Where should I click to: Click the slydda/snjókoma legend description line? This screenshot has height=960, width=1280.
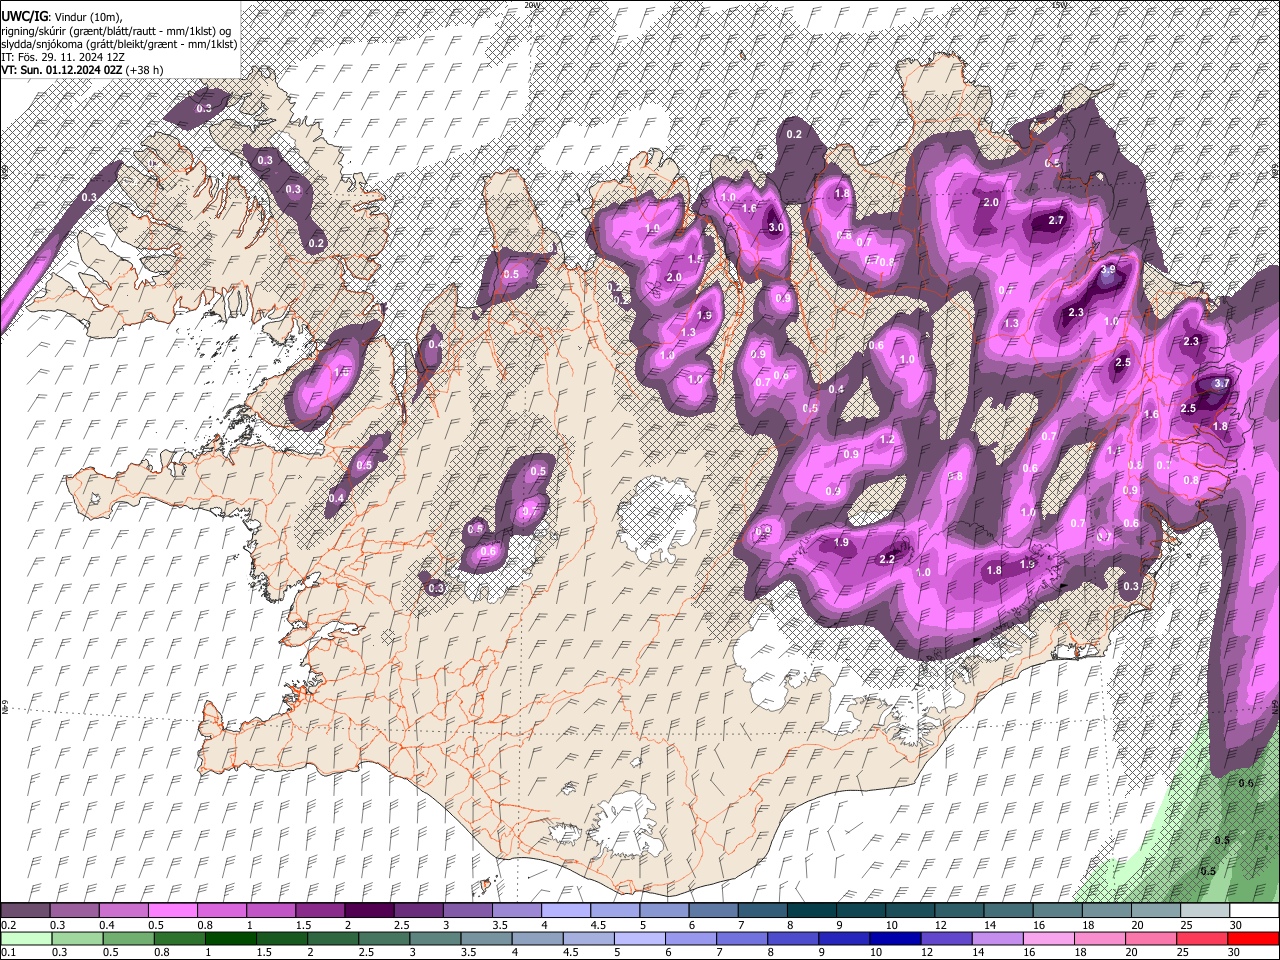119,44
